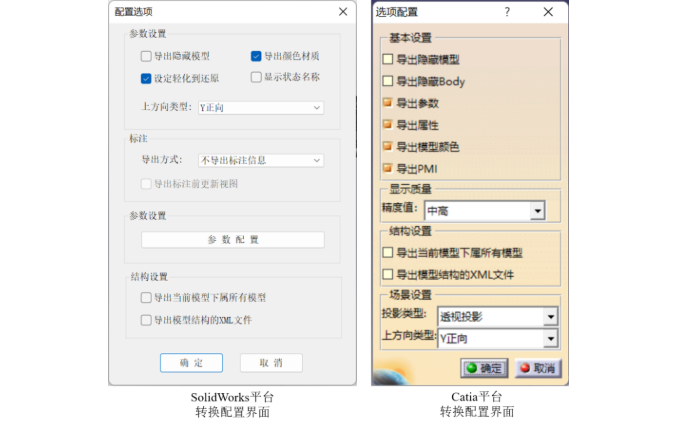Check 导出模型结构的XML文件 in Catia dialog
688x426 pixels.
(388, 275)
